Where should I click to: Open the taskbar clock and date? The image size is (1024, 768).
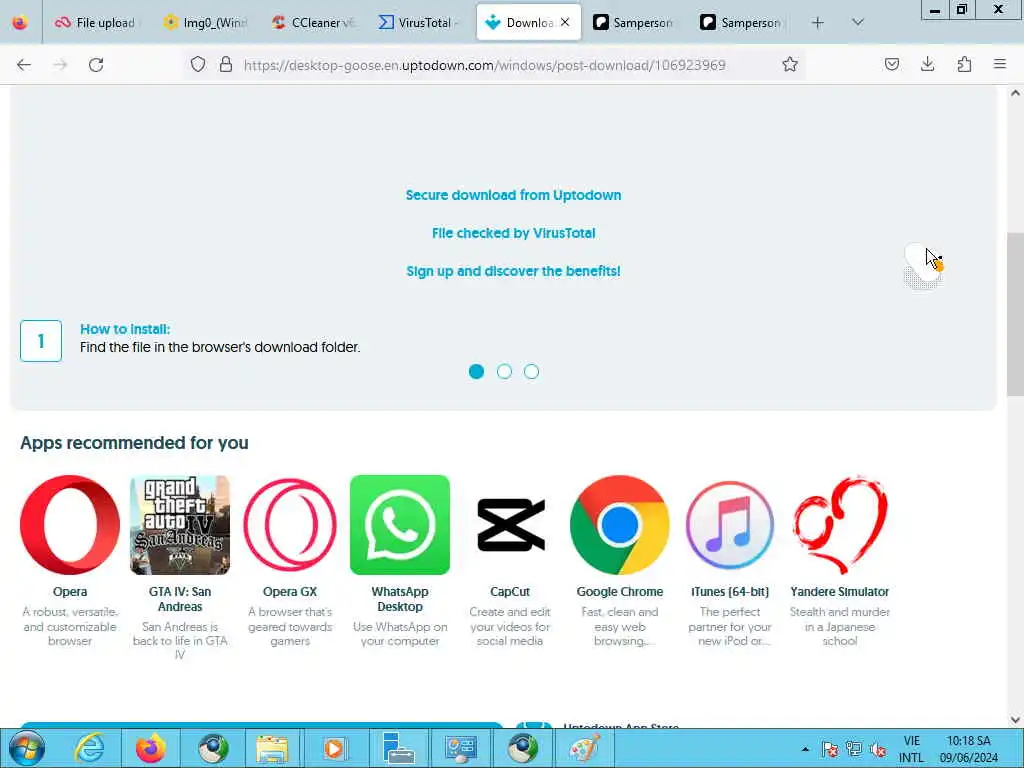click(969, 749)
